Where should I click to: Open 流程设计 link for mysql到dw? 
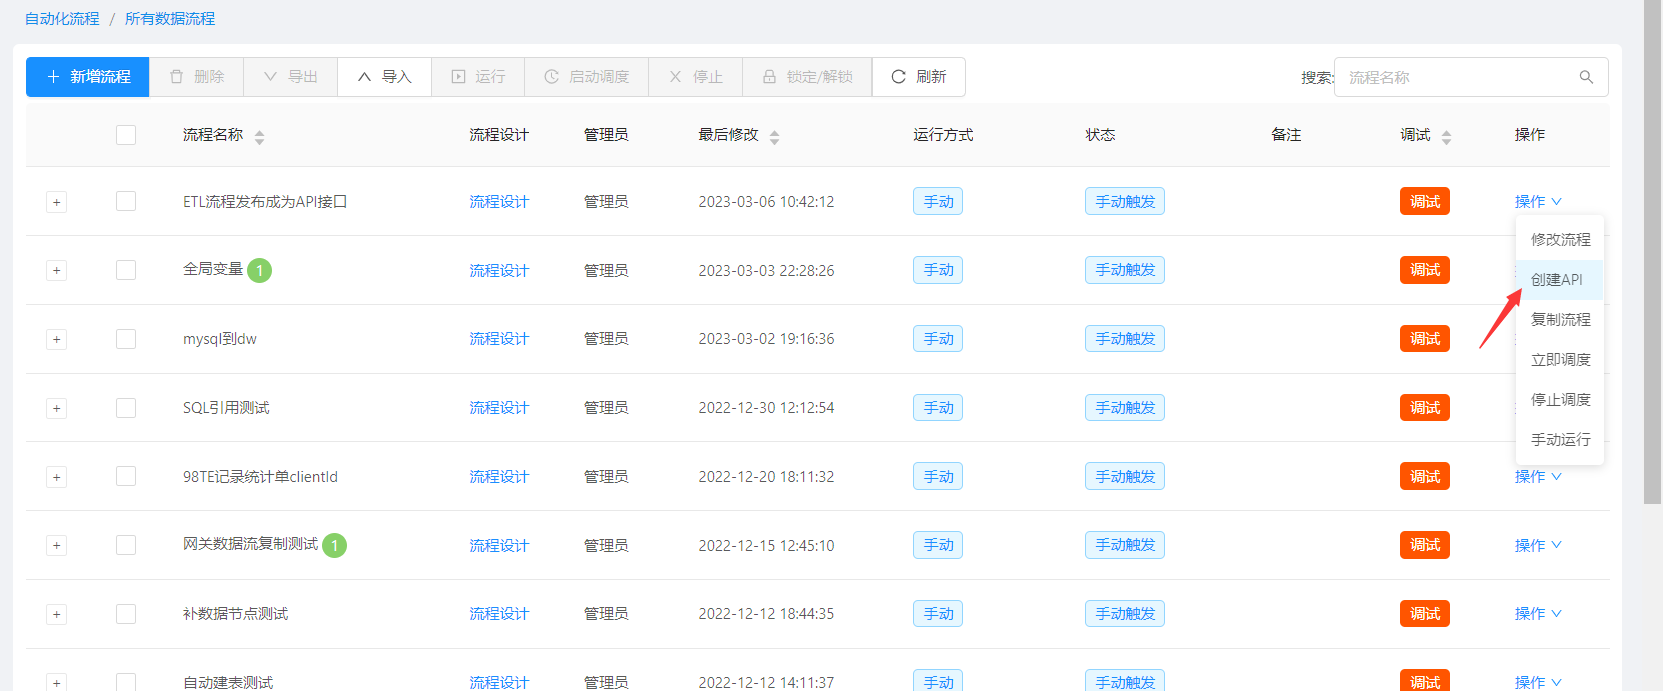point(499,339)
